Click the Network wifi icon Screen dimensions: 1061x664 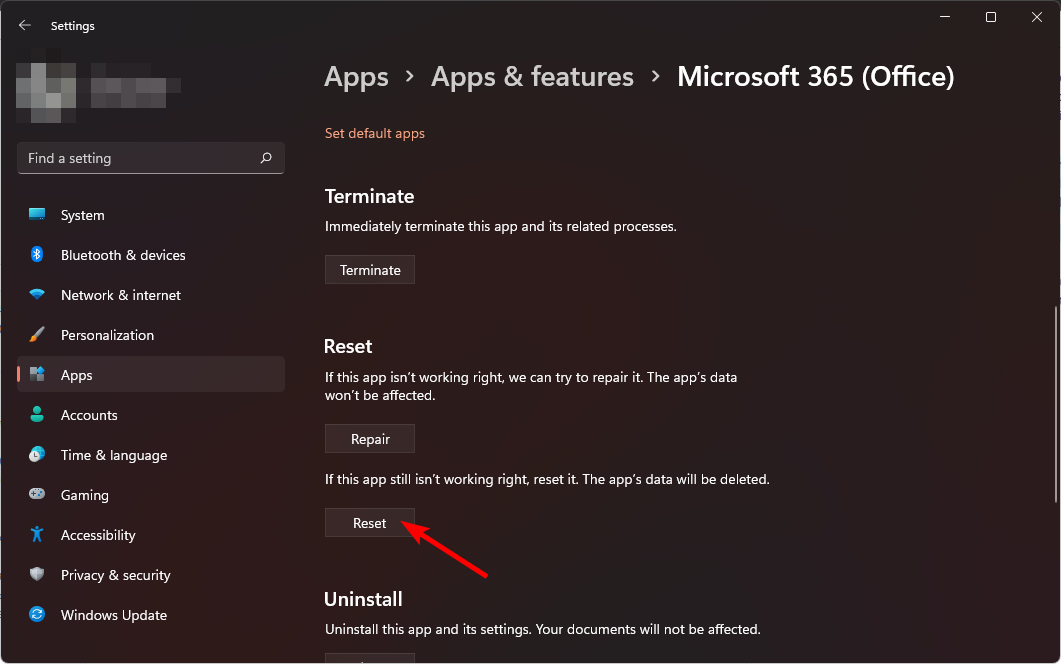pos(37,294)
